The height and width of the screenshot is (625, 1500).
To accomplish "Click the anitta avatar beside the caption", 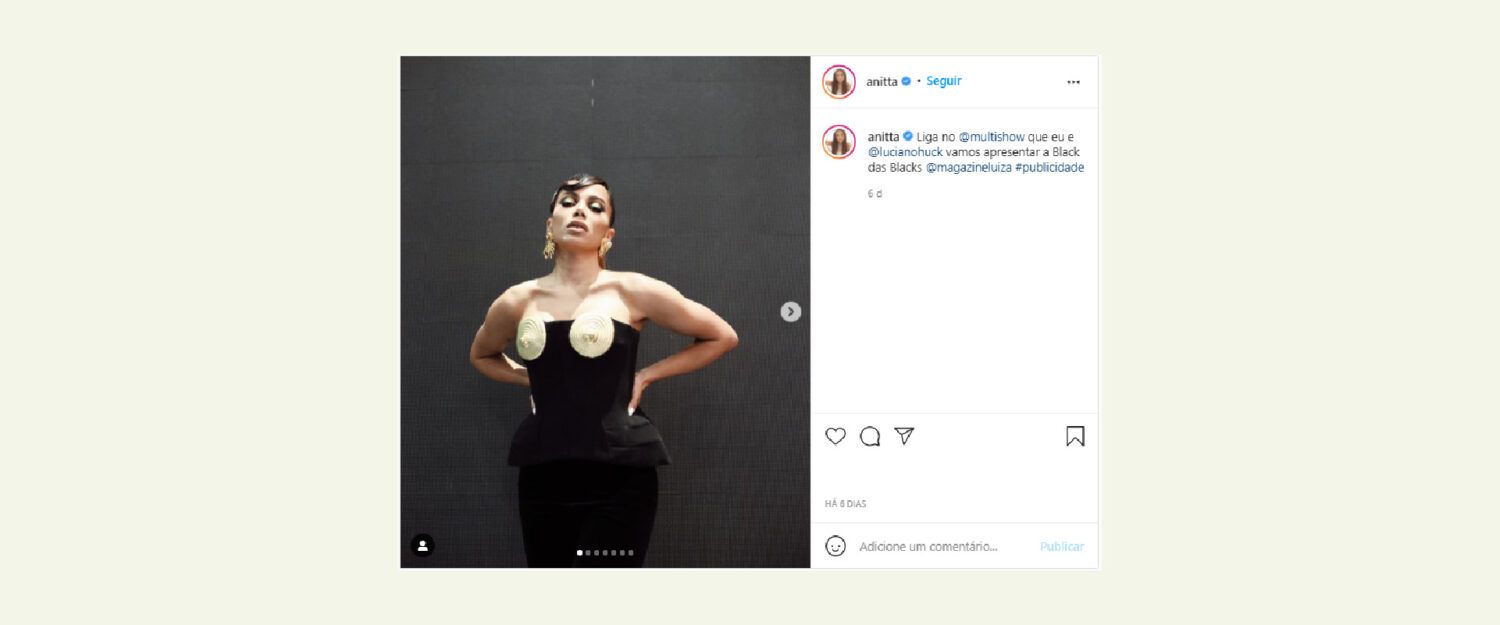I will 839,142.
